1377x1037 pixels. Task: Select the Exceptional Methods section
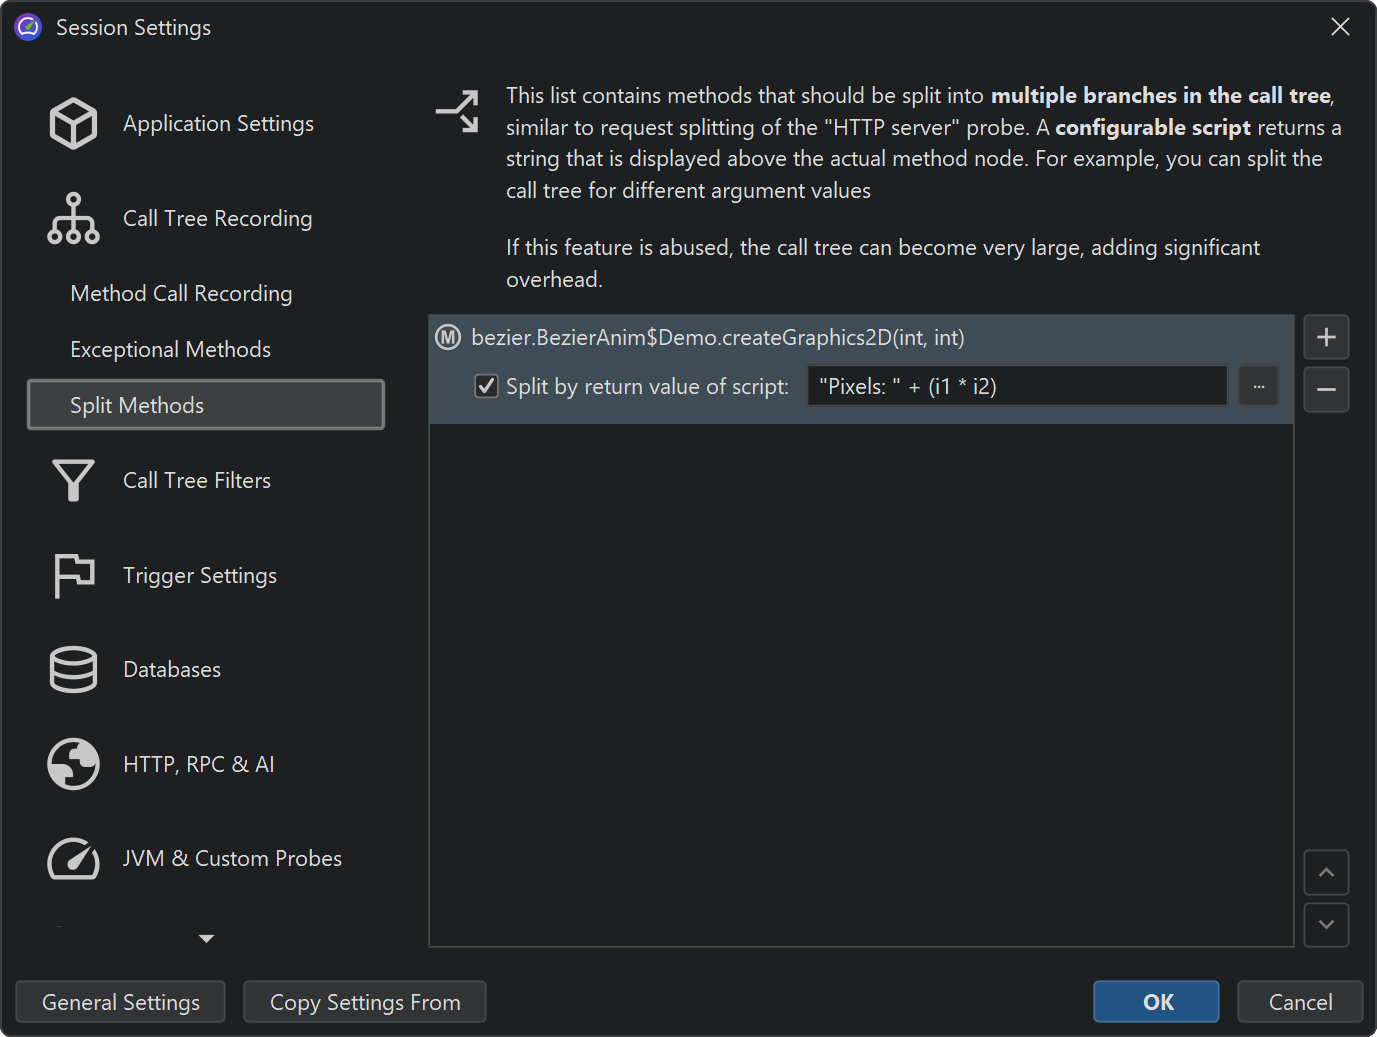[x=170, y=349]
